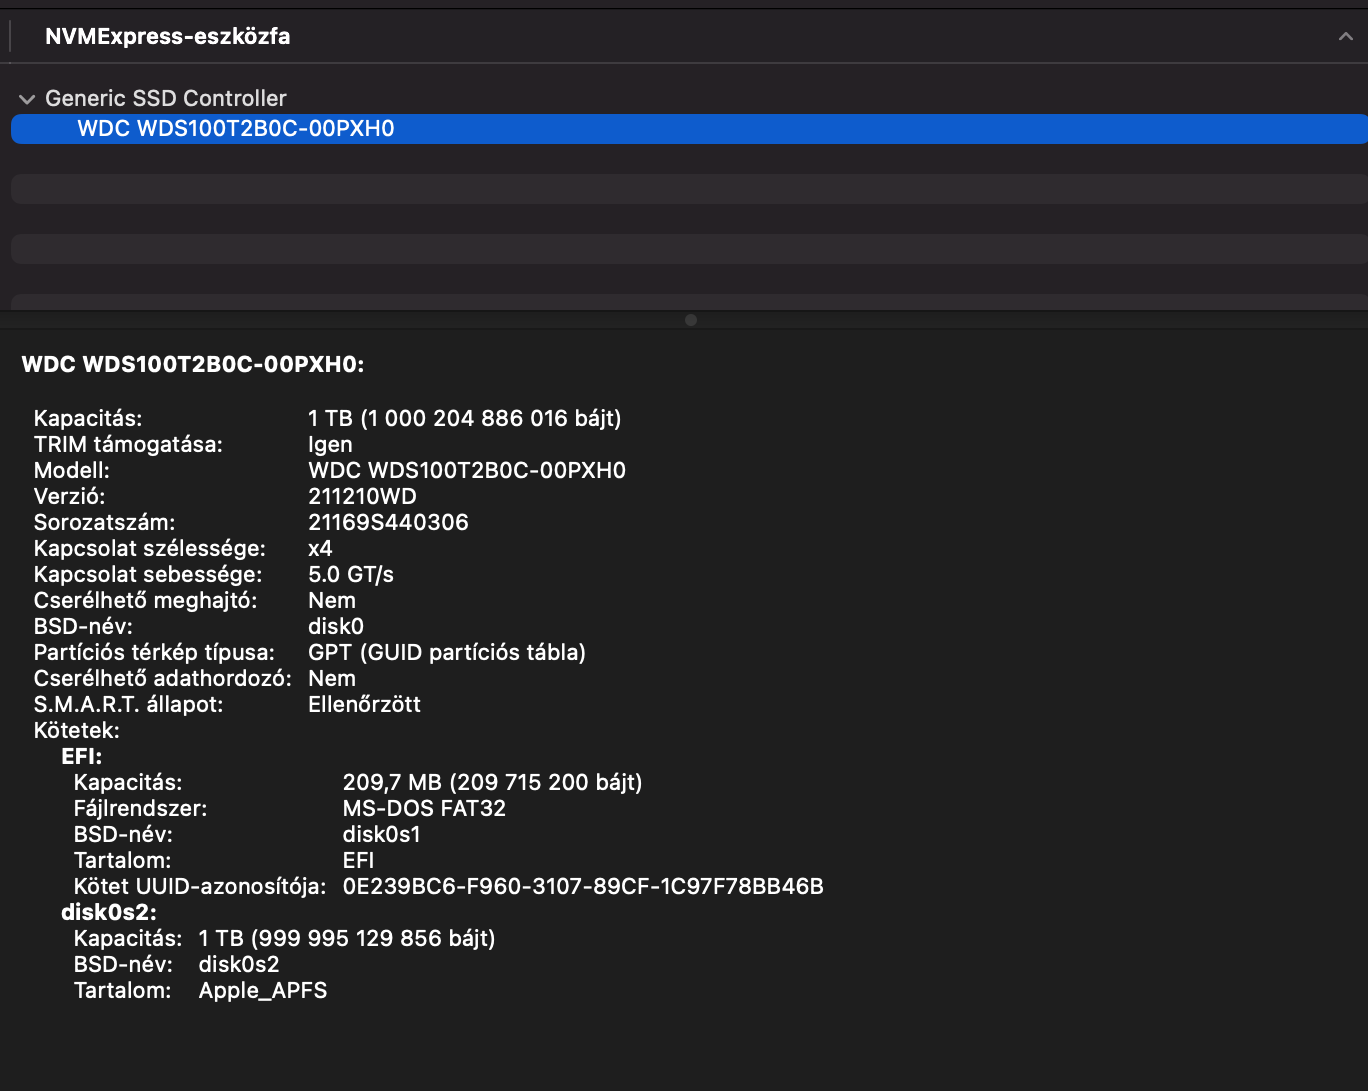Click the disk0s2: volume heading
This screenshot has width=1368, height=1091.
click(x=109, y=912)
